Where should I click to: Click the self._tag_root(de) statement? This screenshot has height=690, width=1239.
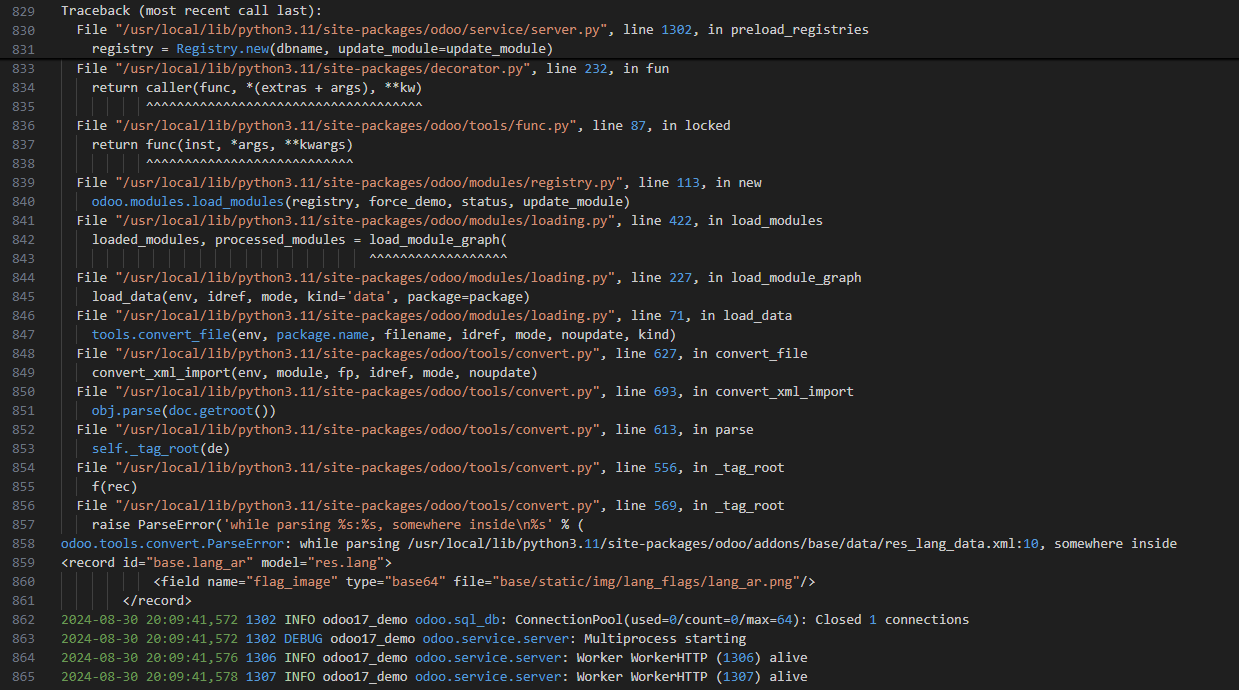click(x=160, y=448)
